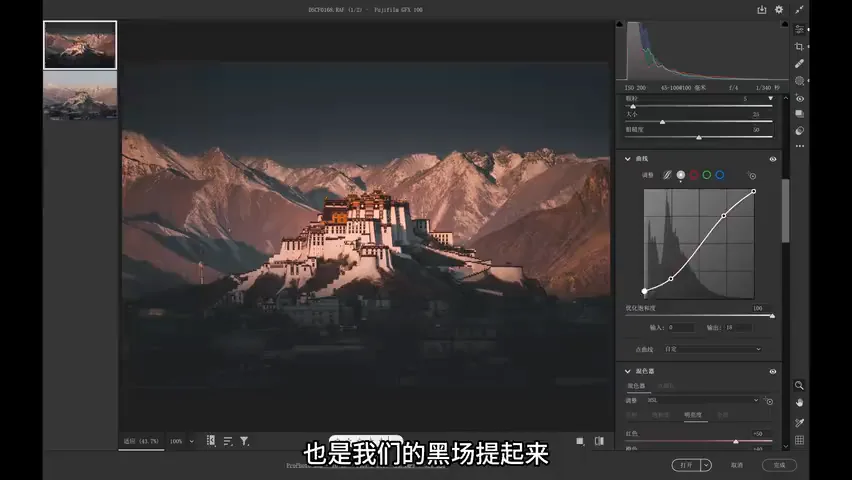Select the white point curve channel
This screenshot has width=852, height=480.
coord(681,175)
